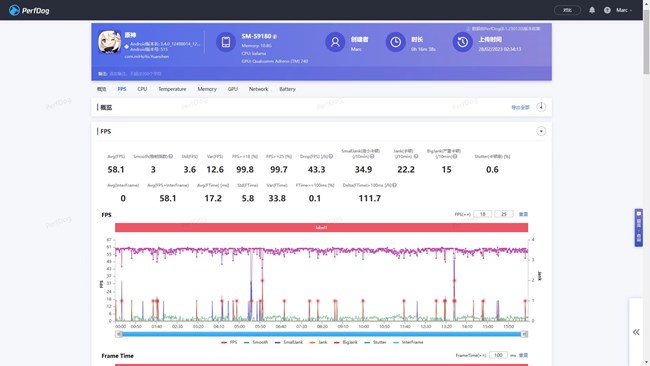Viewport: 650px width, 366px height.
Task: Click info icon next to Drop(FPS) metric
Action: pos(331,156)
